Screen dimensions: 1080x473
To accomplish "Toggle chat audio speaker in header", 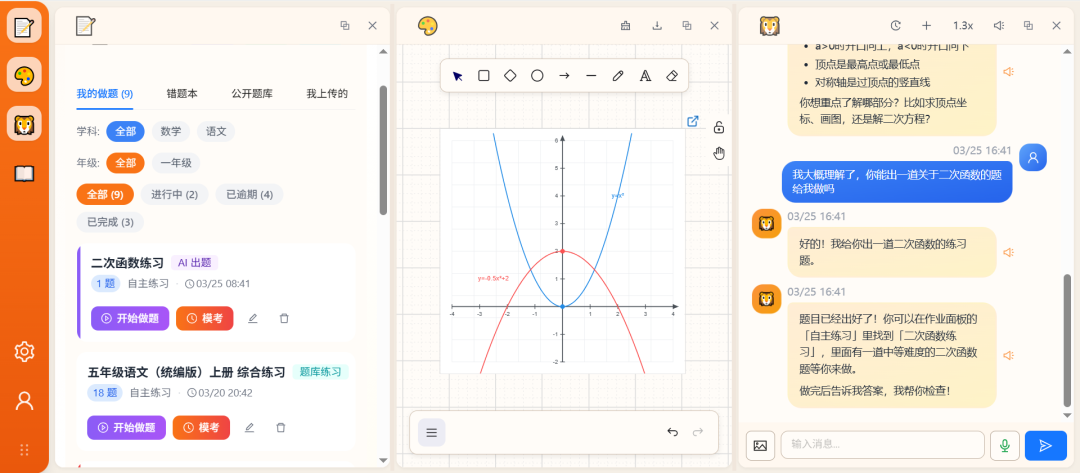I will pyautogui.click(x=998, y=26).
